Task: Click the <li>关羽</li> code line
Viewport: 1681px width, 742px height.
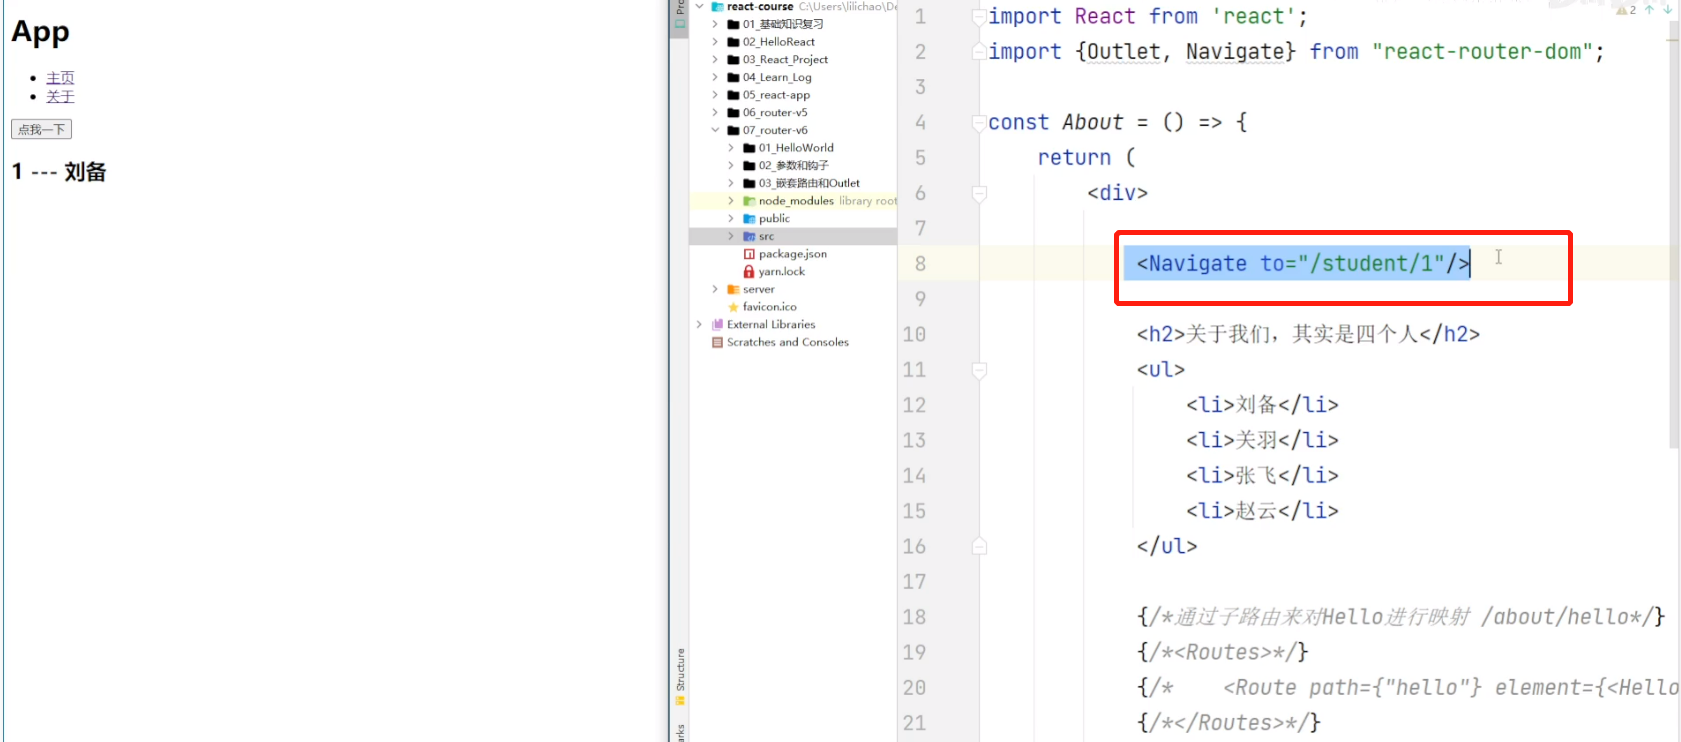Action: tap(1262, 440)
